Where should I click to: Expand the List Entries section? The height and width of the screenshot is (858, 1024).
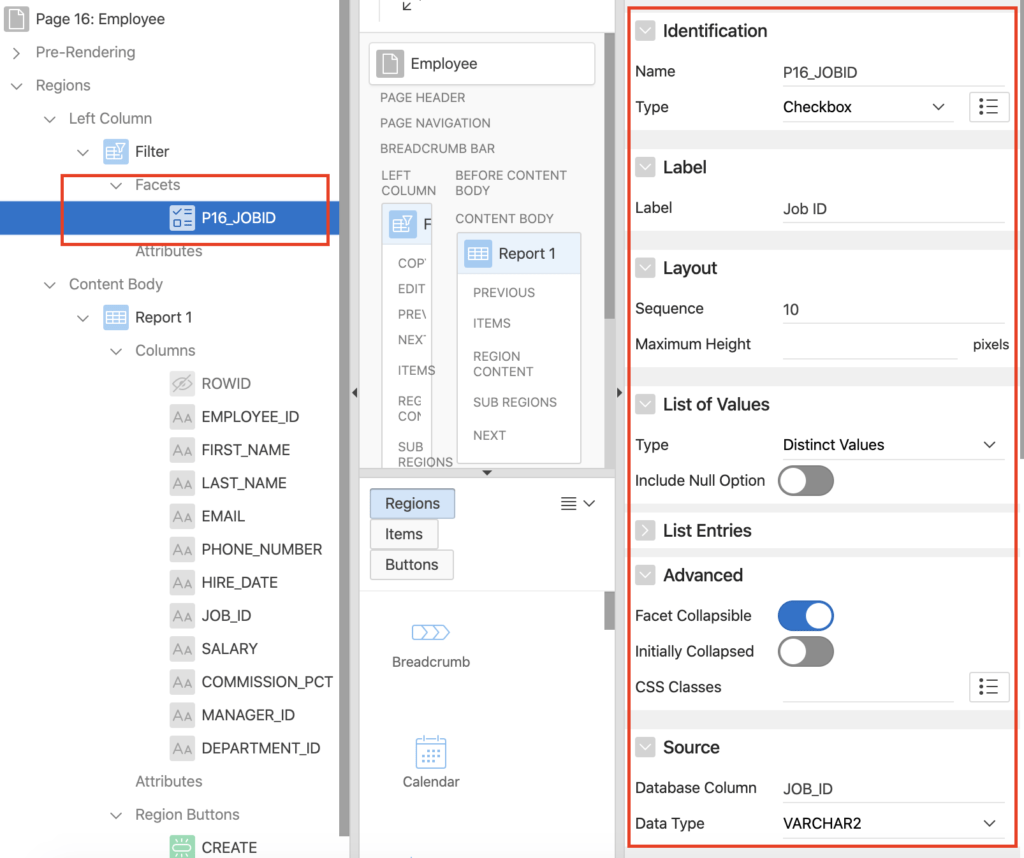(x=645, y=530)
